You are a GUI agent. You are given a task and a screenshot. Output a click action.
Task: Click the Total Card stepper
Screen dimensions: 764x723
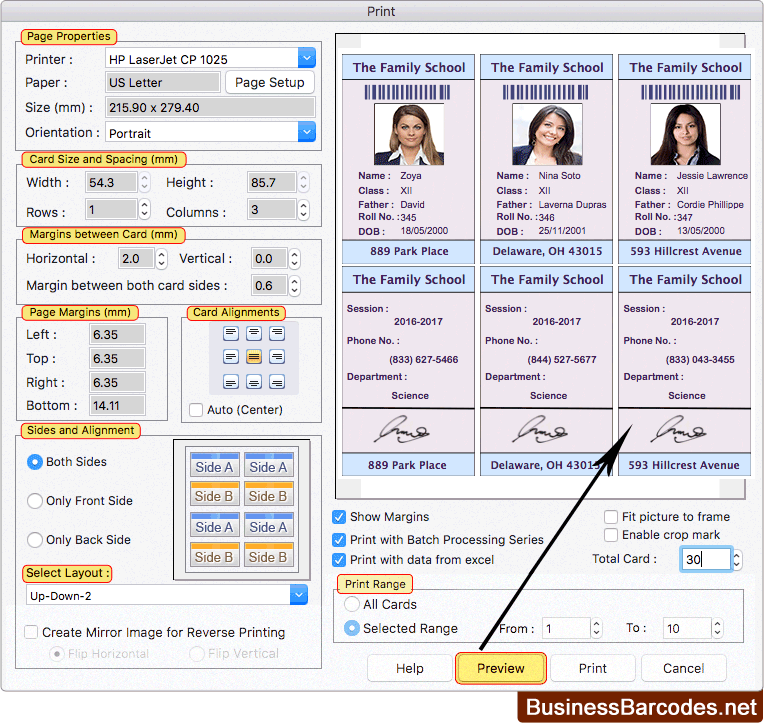737,560
